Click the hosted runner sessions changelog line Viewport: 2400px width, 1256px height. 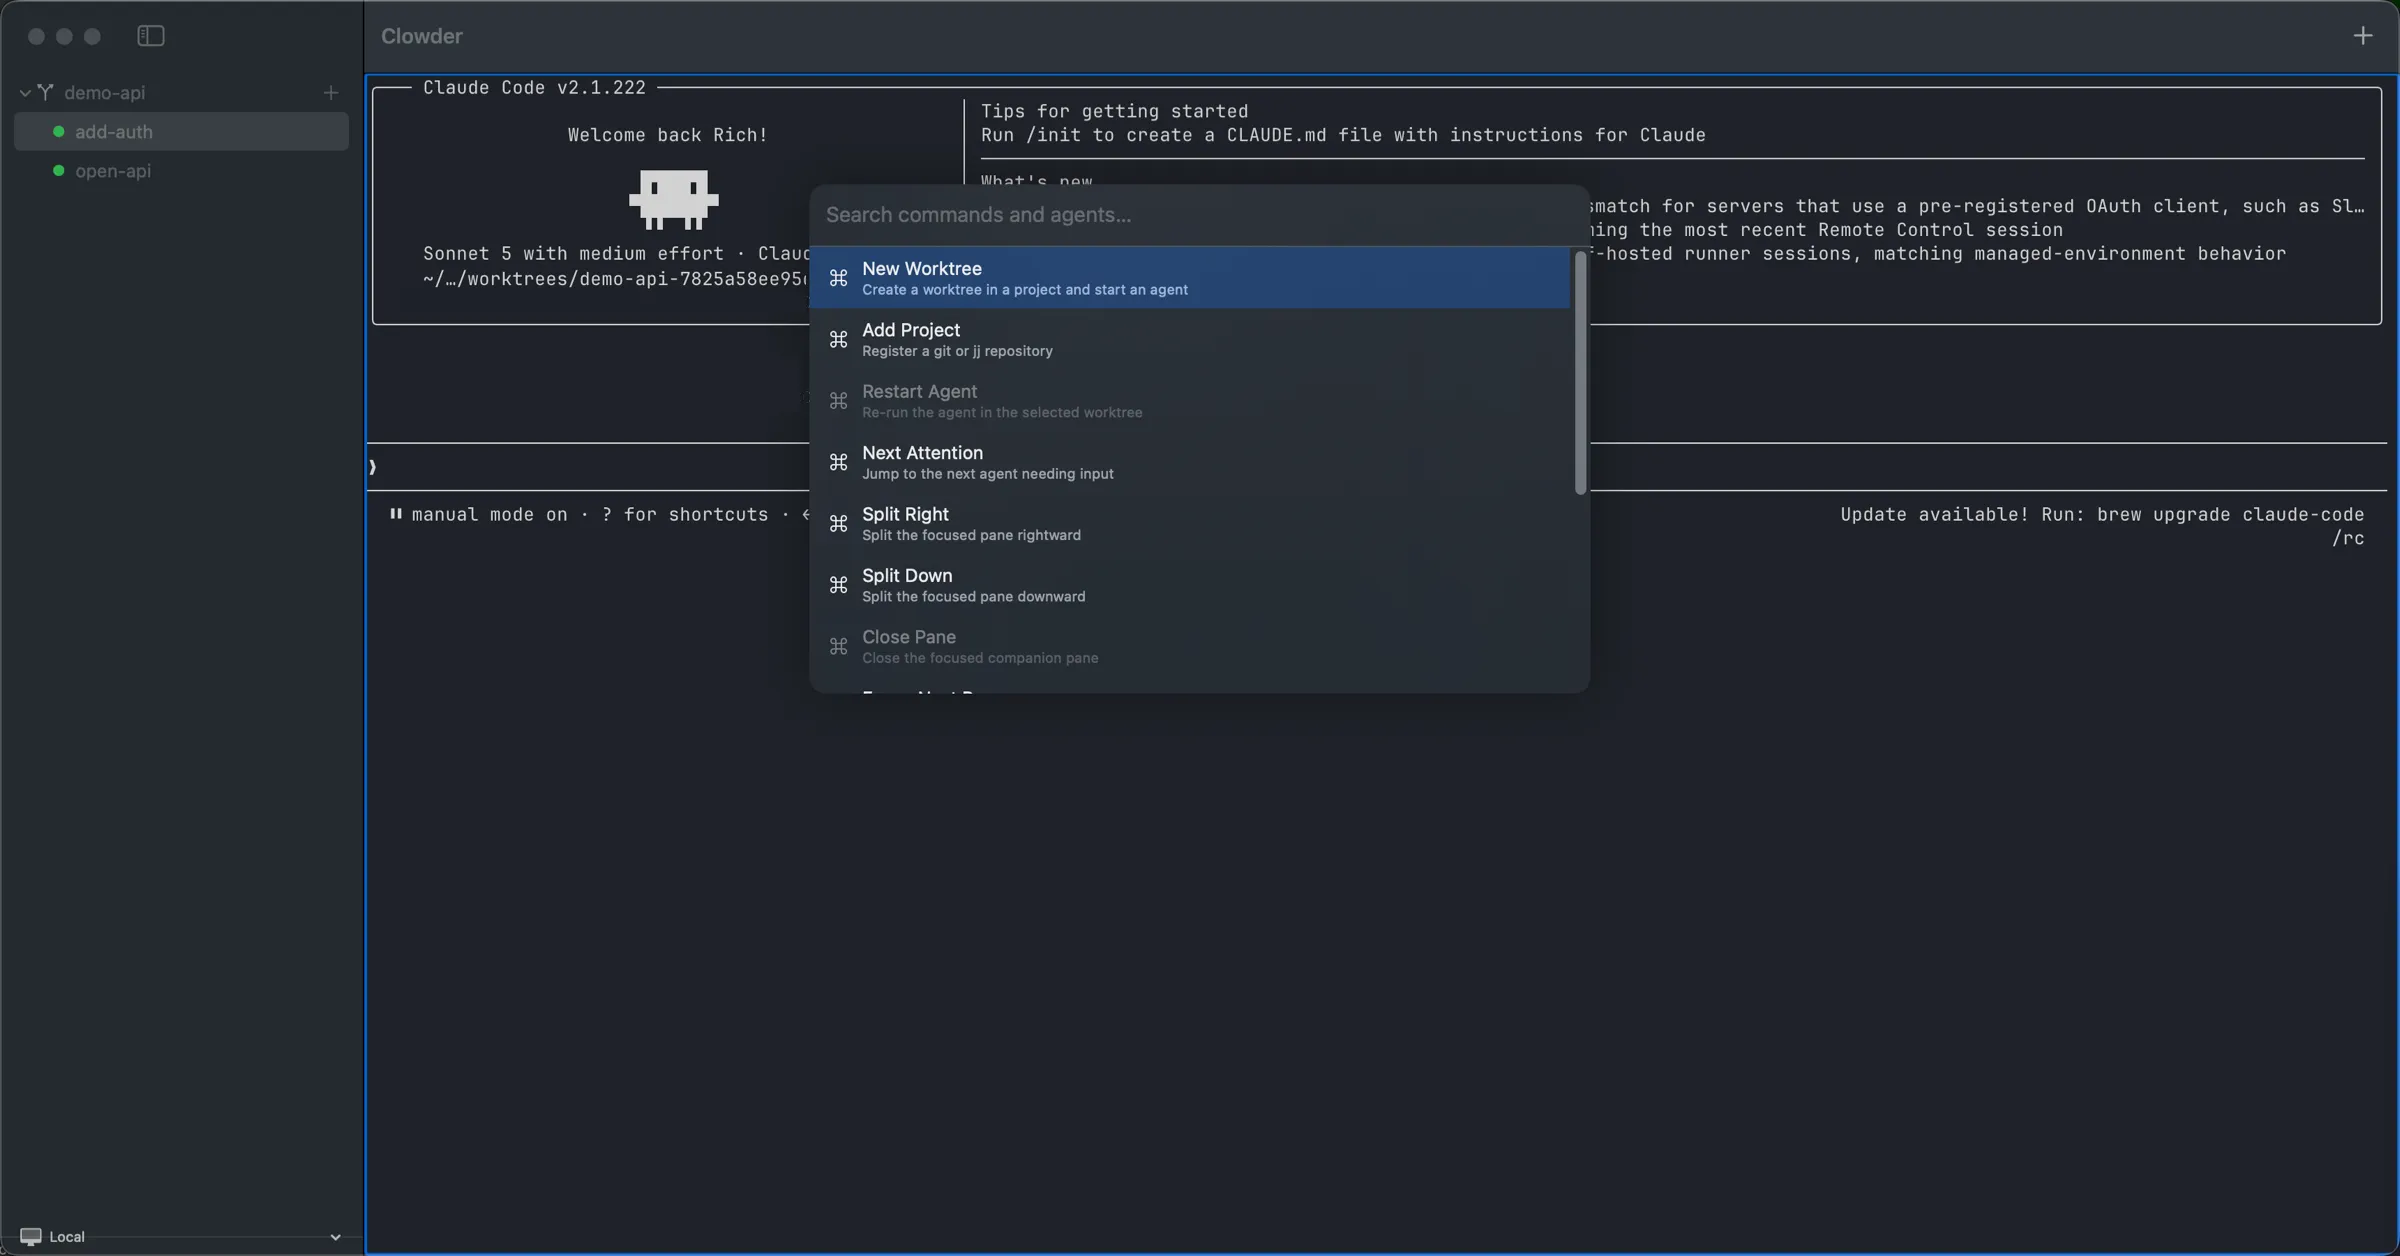click(x=1938, y=254)
